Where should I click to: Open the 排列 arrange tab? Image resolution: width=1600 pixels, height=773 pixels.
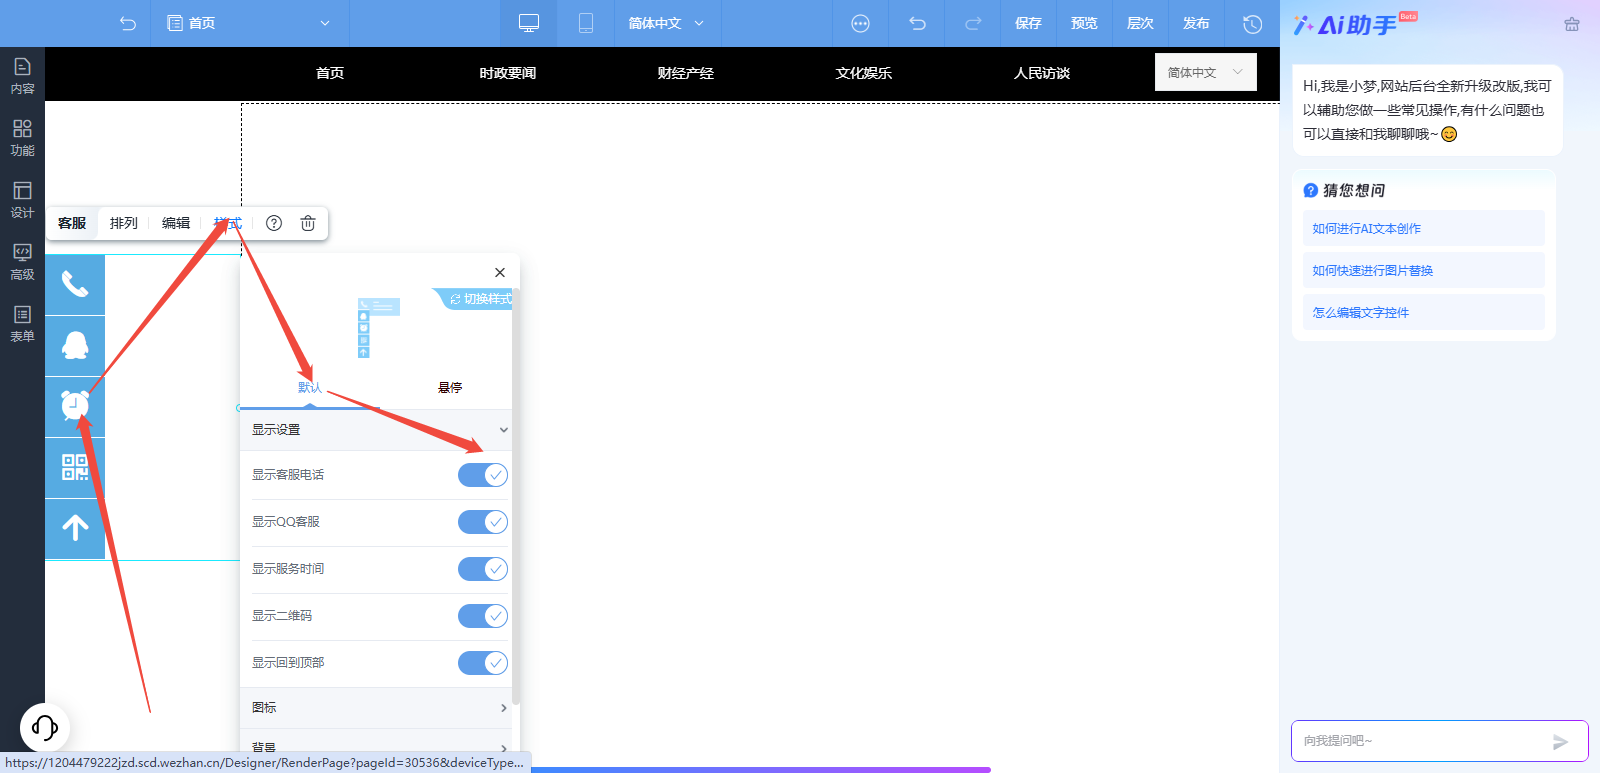pyautogui.click(x=124, y=223)
